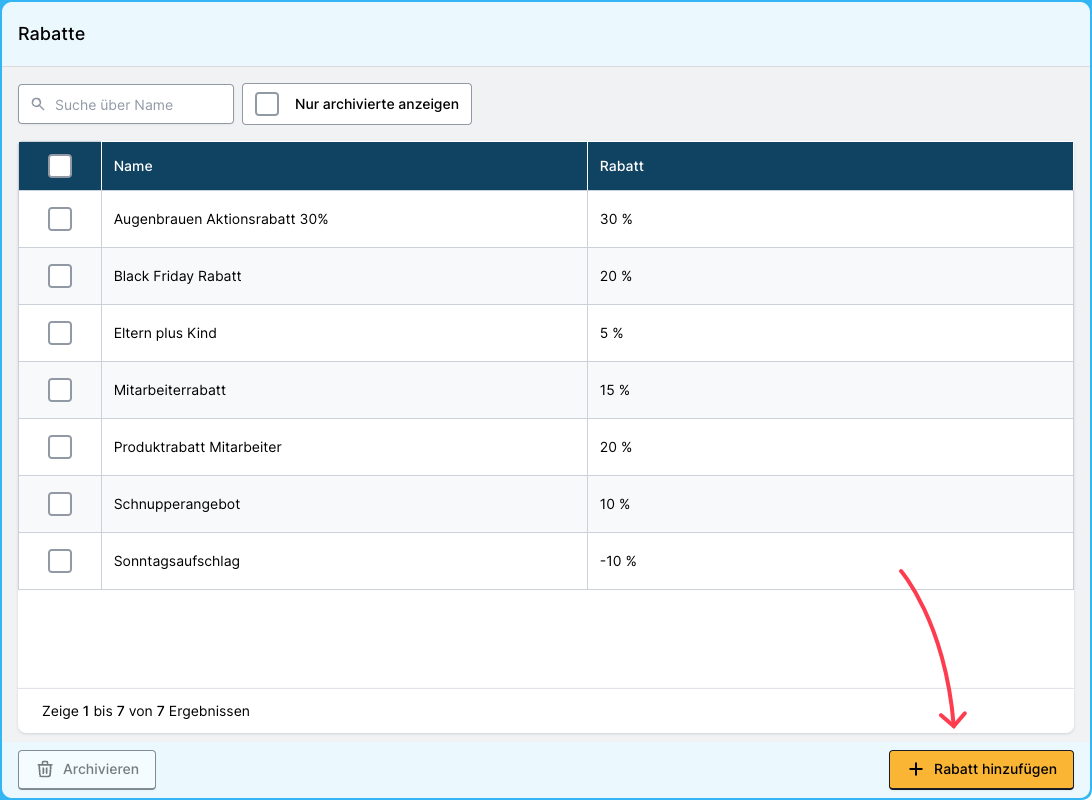Focus the Suche über Name field
The image size is (1092, 800).
click(126, 104)
